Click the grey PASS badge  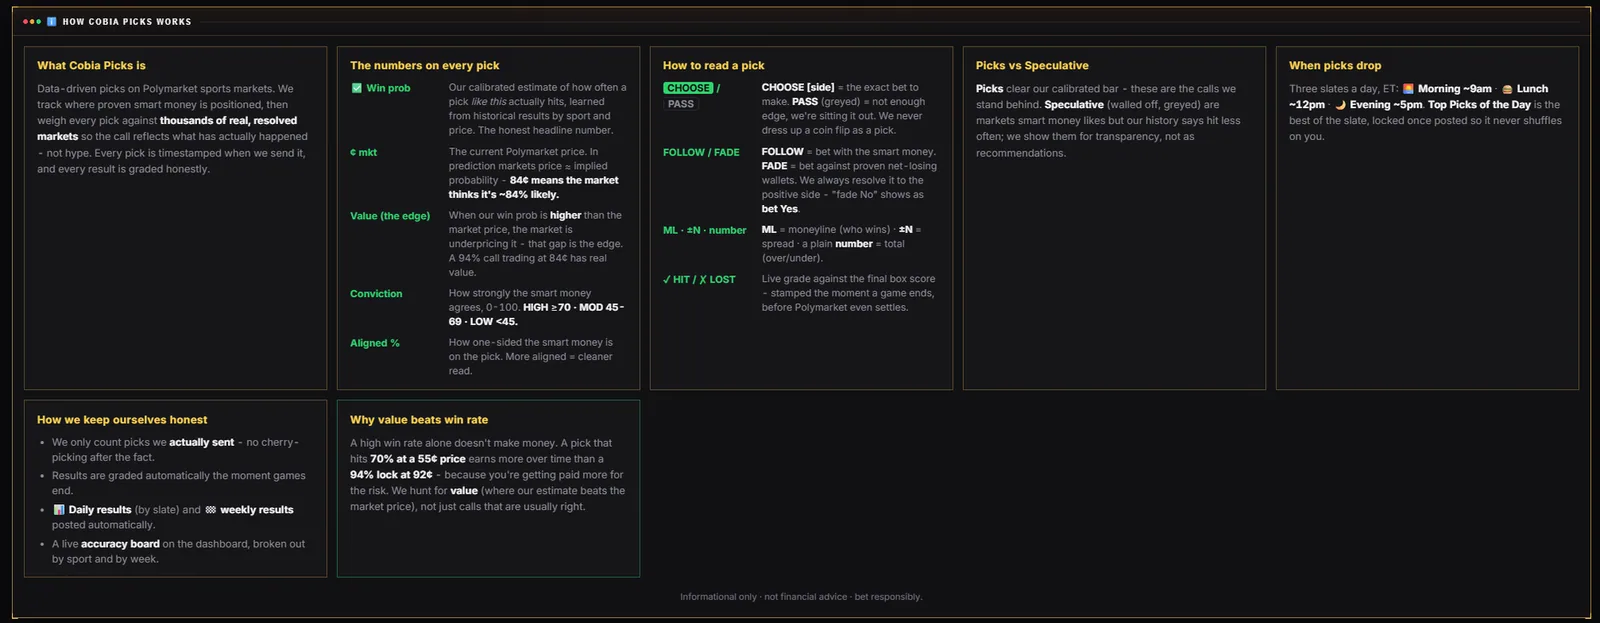click(680, 104)
